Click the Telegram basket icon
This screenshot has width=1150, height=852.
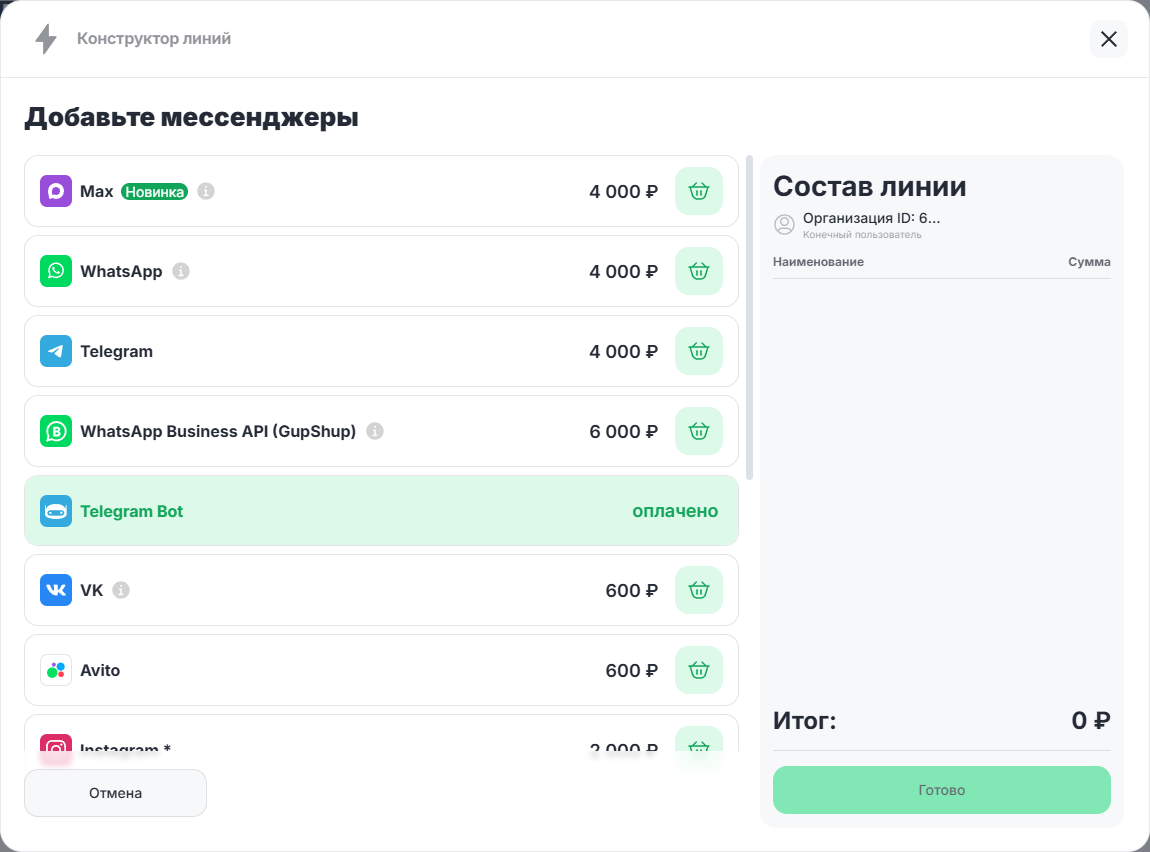click(x=698, y=351)
